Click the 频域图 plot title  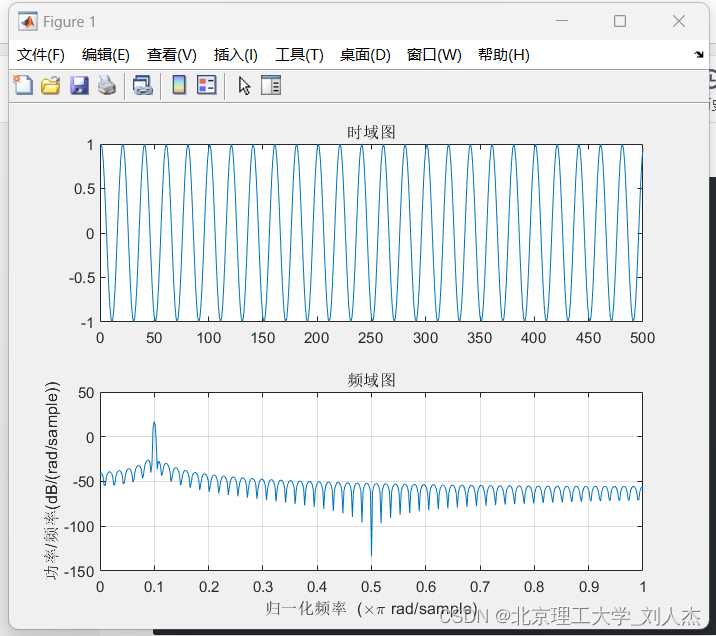371,380
